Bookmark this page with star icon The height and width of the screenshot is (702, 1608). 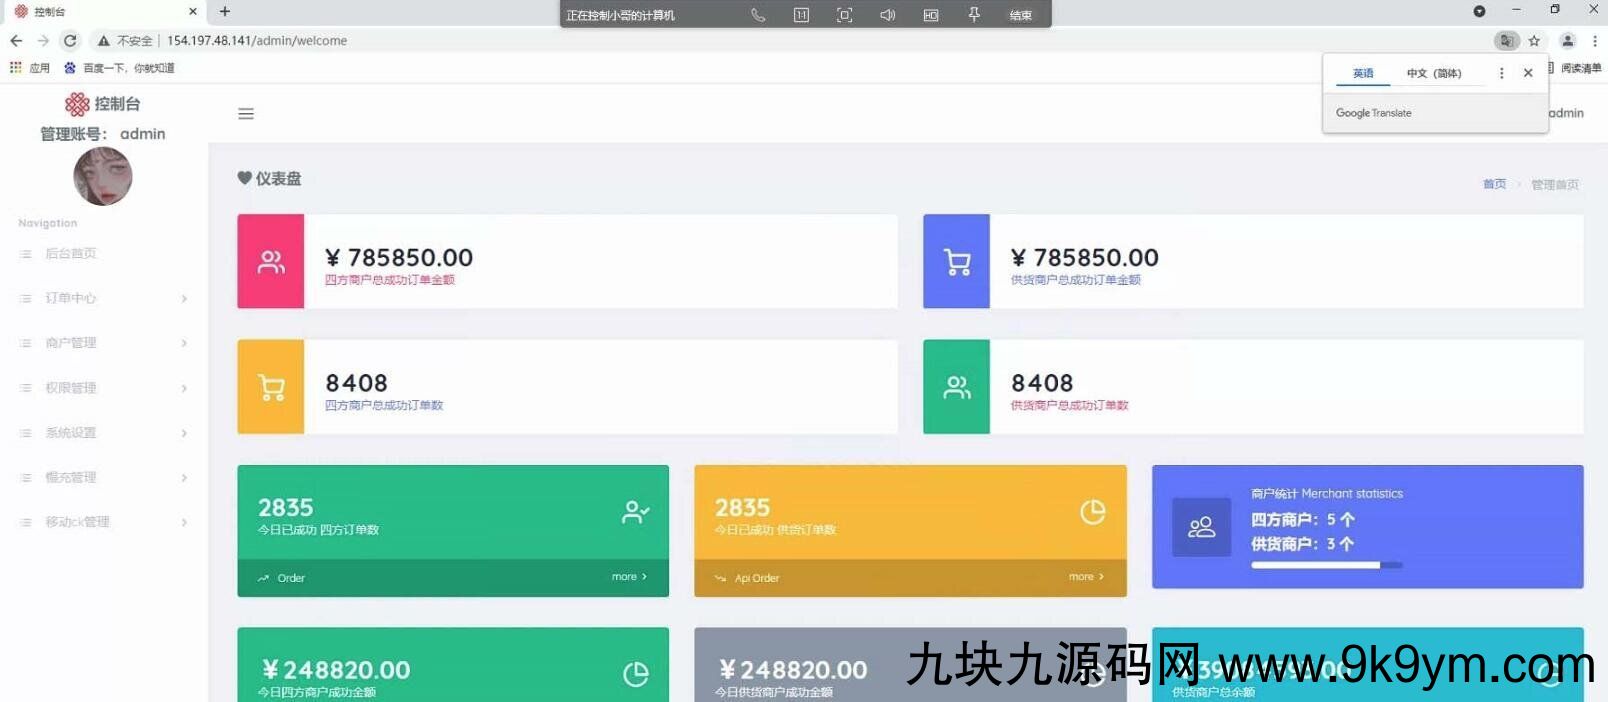pos(1534,41)
